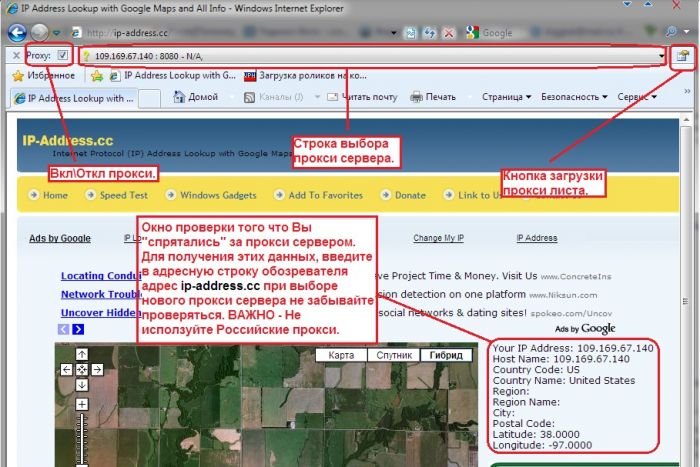700x467 pixels.
Task: Click the Google search box
Action: (558, 33)
